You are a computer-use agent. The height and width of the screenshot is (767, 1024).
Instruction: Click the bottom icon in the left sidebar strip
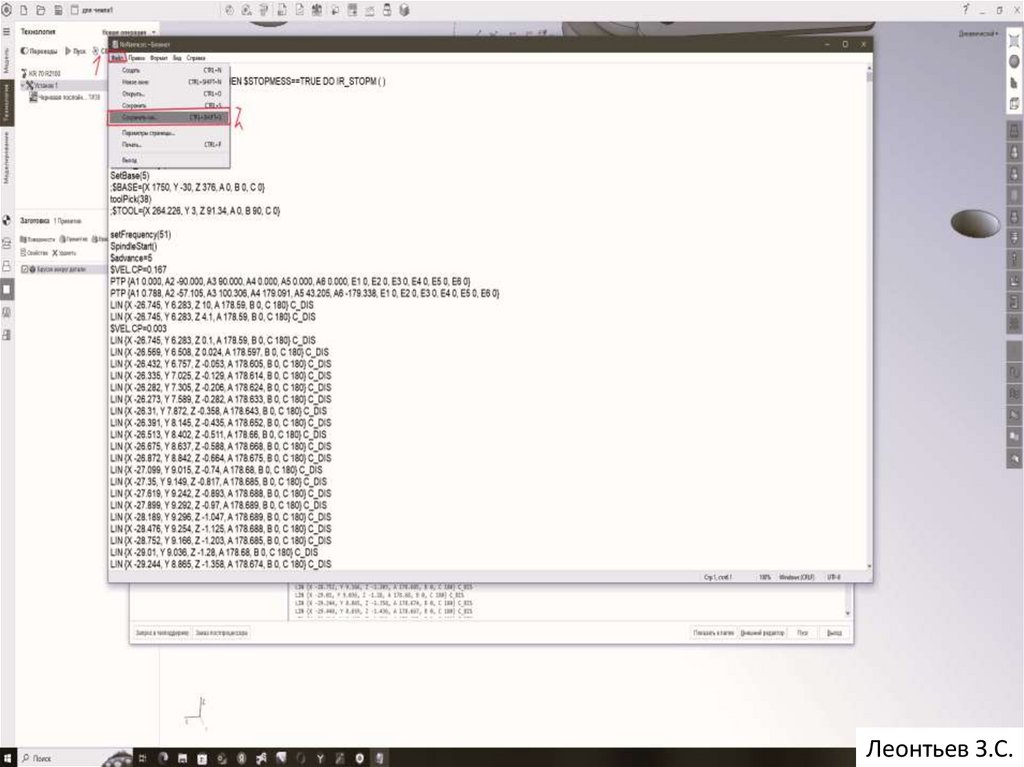coord(7,335)
